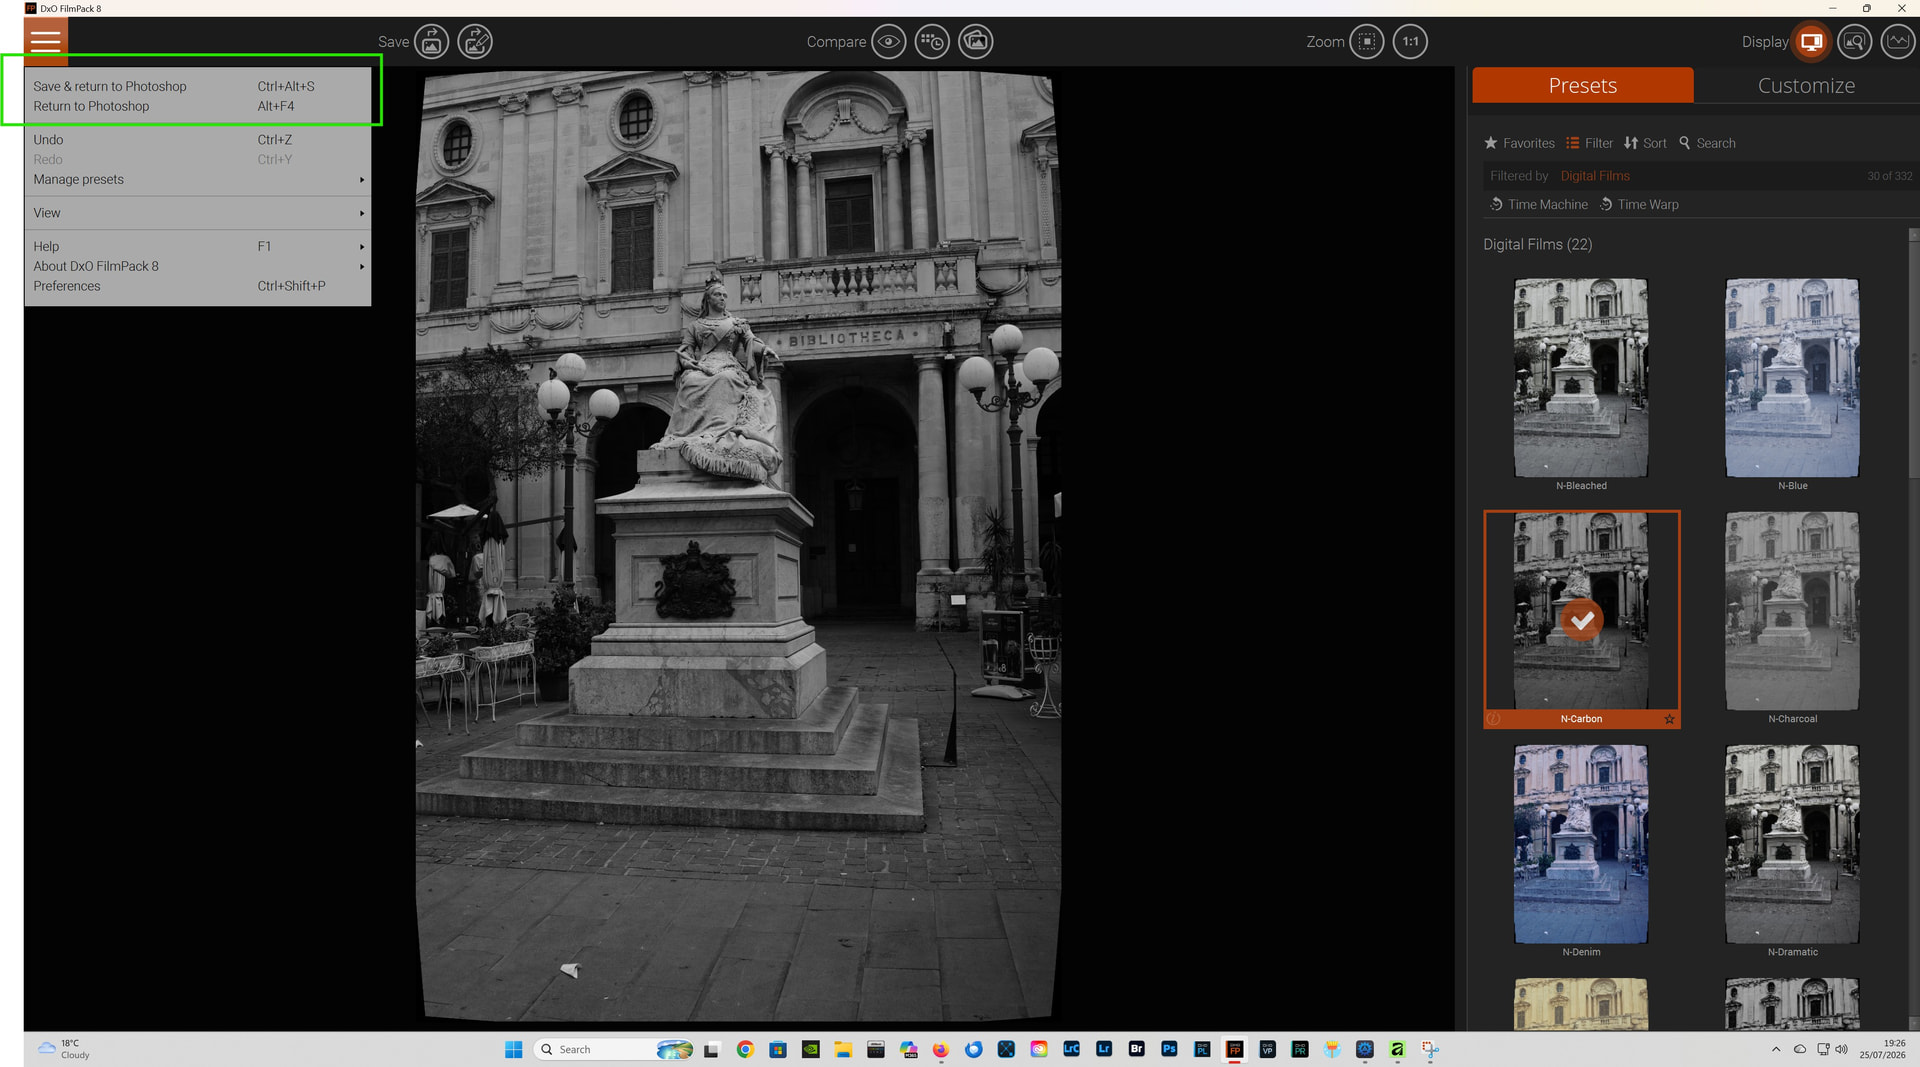The image size is (1920, 1067).
Task: Choose Return to Photoshop
Action: [x=198, y=106]
